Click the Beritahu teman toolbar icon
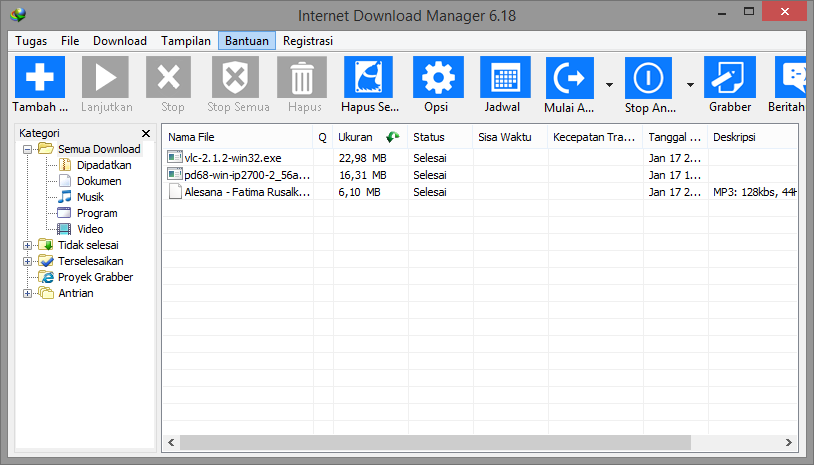 [x=790, y=77]
